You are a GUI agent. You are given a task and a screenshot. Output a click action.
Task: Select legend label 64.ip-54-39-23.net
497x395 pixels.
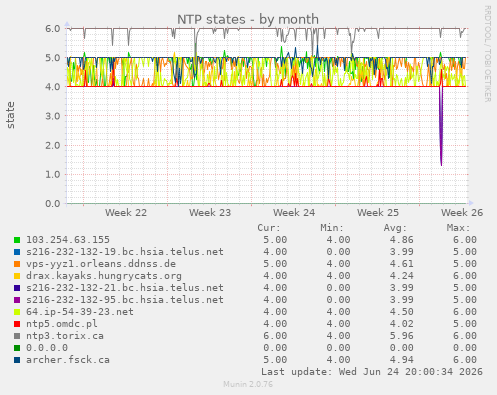pyautogui.click(x=80, y=312)
